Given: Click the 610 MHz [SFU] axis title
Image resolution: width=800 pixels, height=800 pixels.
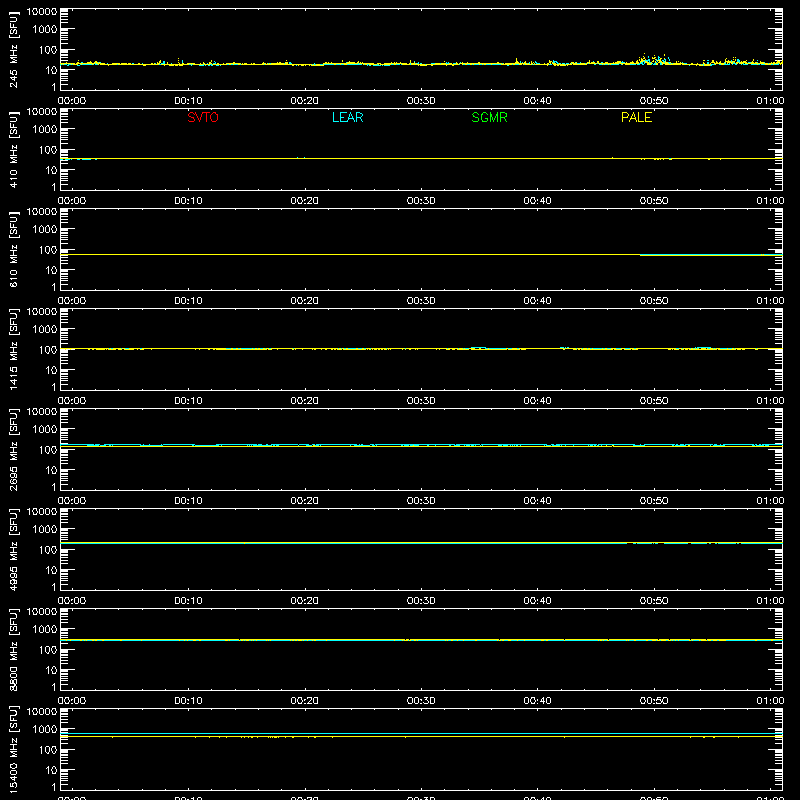Looking at the screenshot, I should [14, 249].
